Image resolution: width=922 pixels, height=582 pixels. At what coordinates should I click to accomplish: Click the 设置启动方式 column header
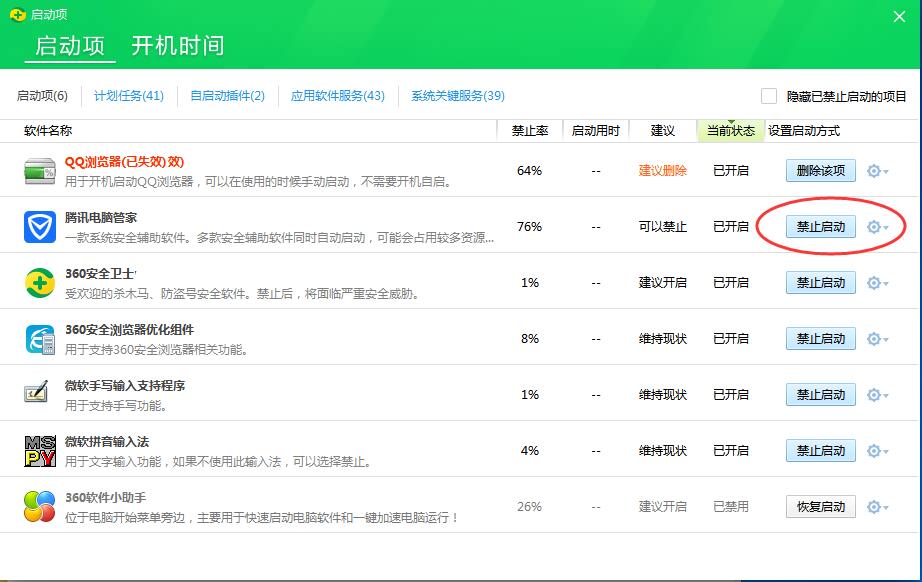pyautogui.click(x=804, y=131)
